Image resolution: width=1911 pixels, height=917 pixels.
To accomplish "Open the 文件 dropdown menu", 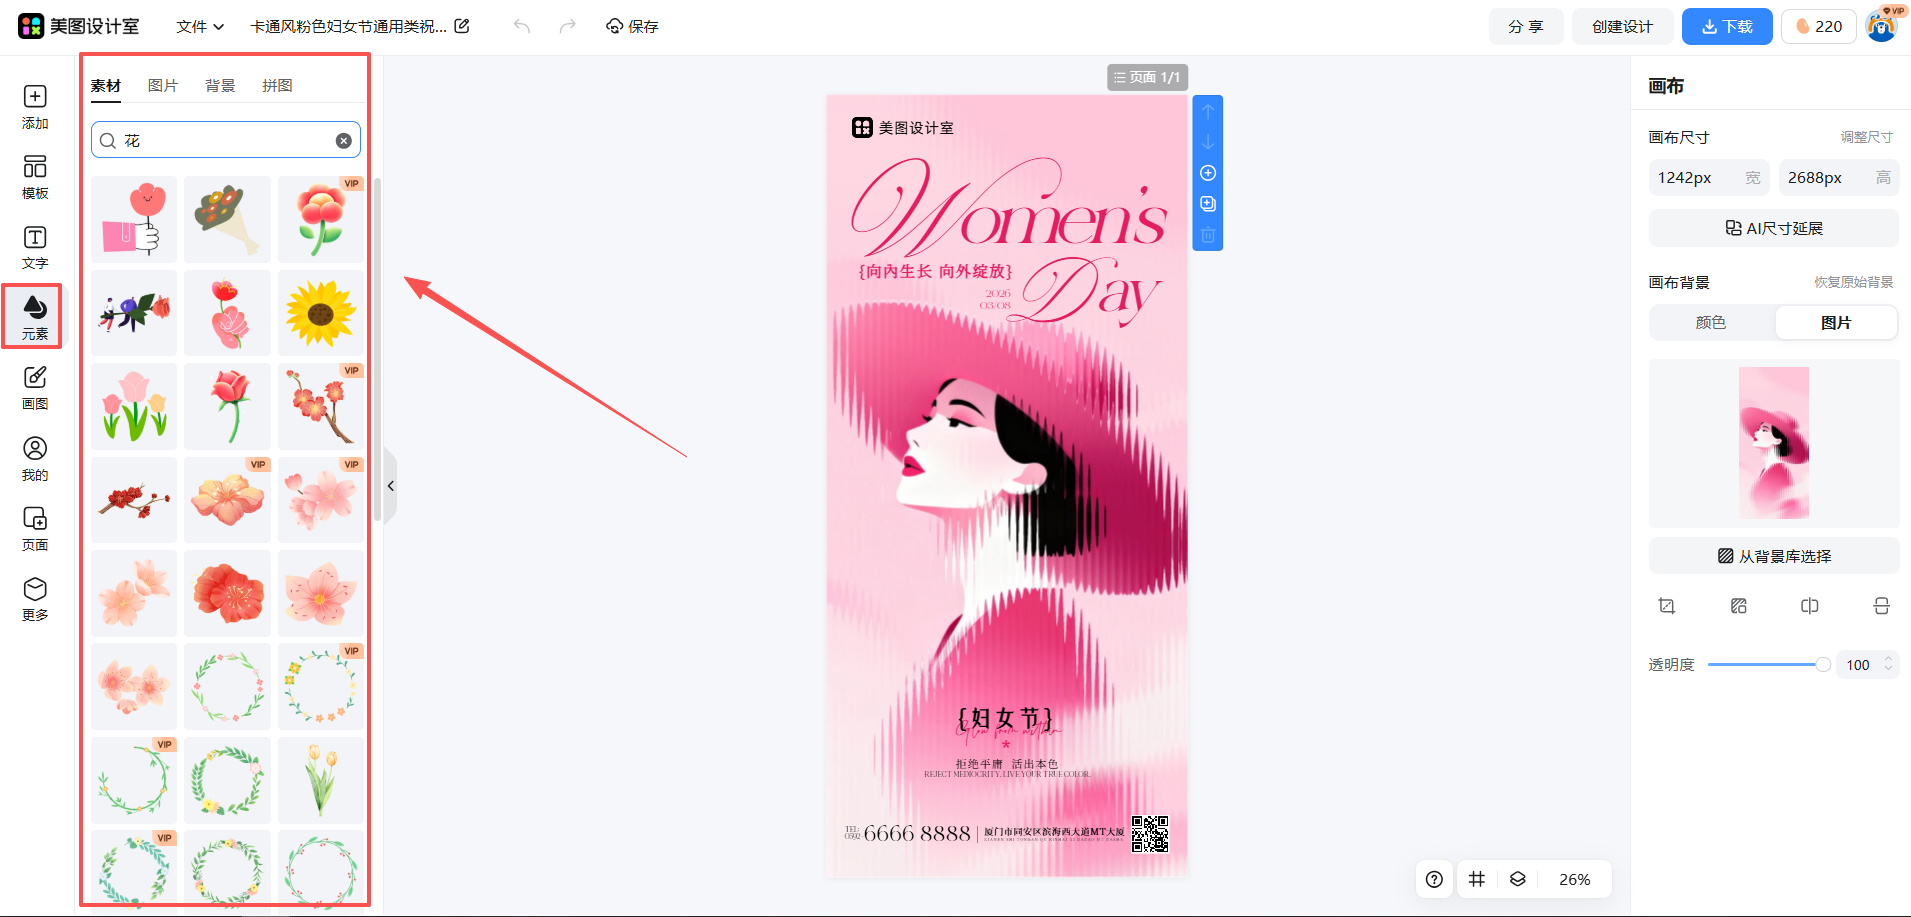I will pos(200,27).
